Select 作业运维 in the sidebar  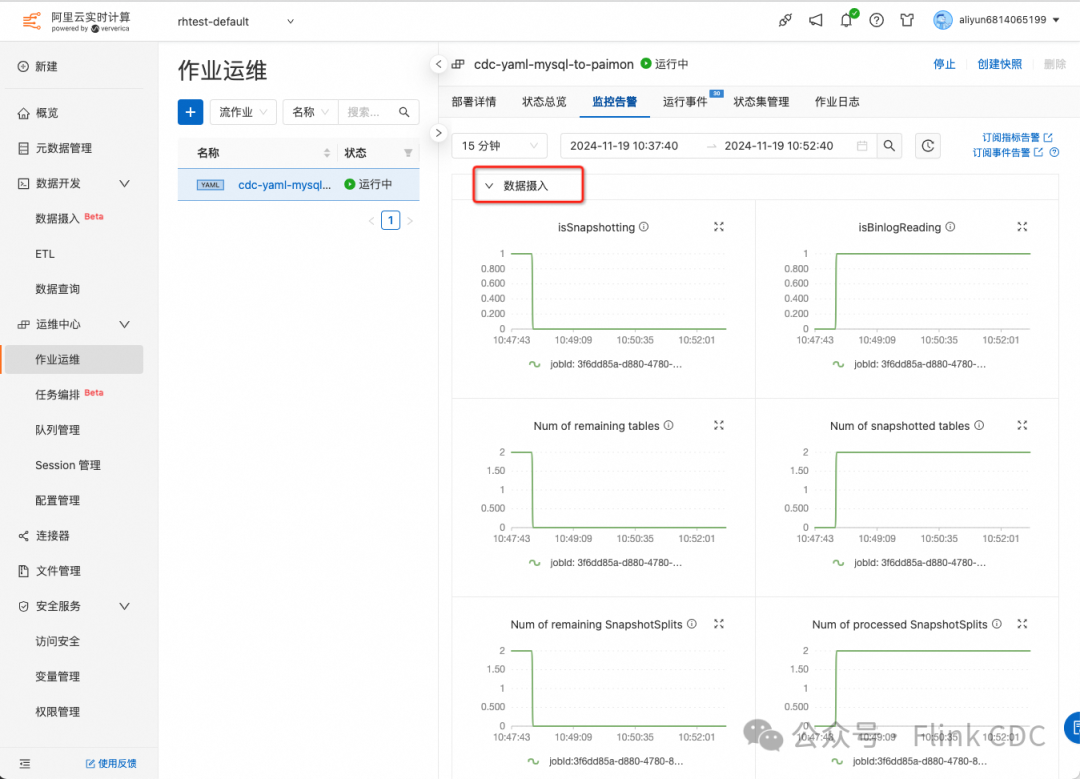pyautogui.click(x=73, y=360)
